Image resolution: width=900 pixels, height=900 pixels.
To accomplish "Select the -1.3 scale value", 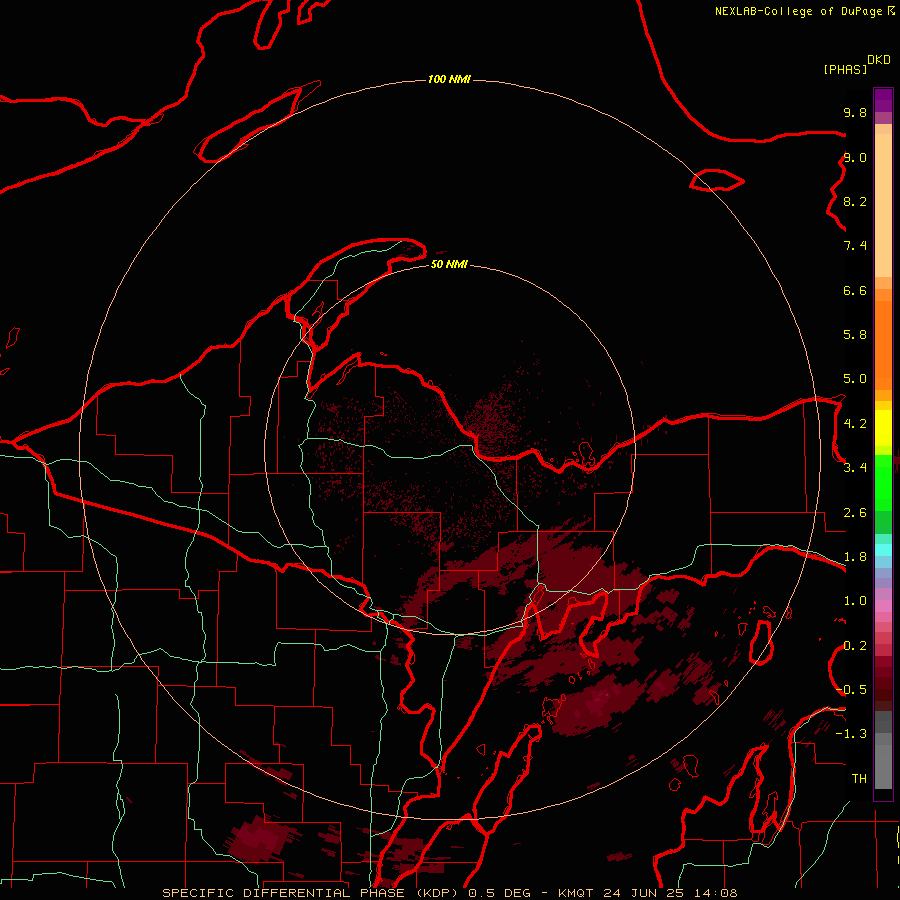I will click(x=851, y=734).
